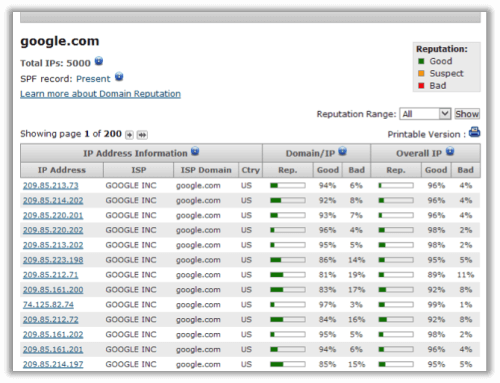Image resolution: width=500 pixels, height=383 pixels.
Task: Click the ISP Domain column header
Action: pos(206,170)
